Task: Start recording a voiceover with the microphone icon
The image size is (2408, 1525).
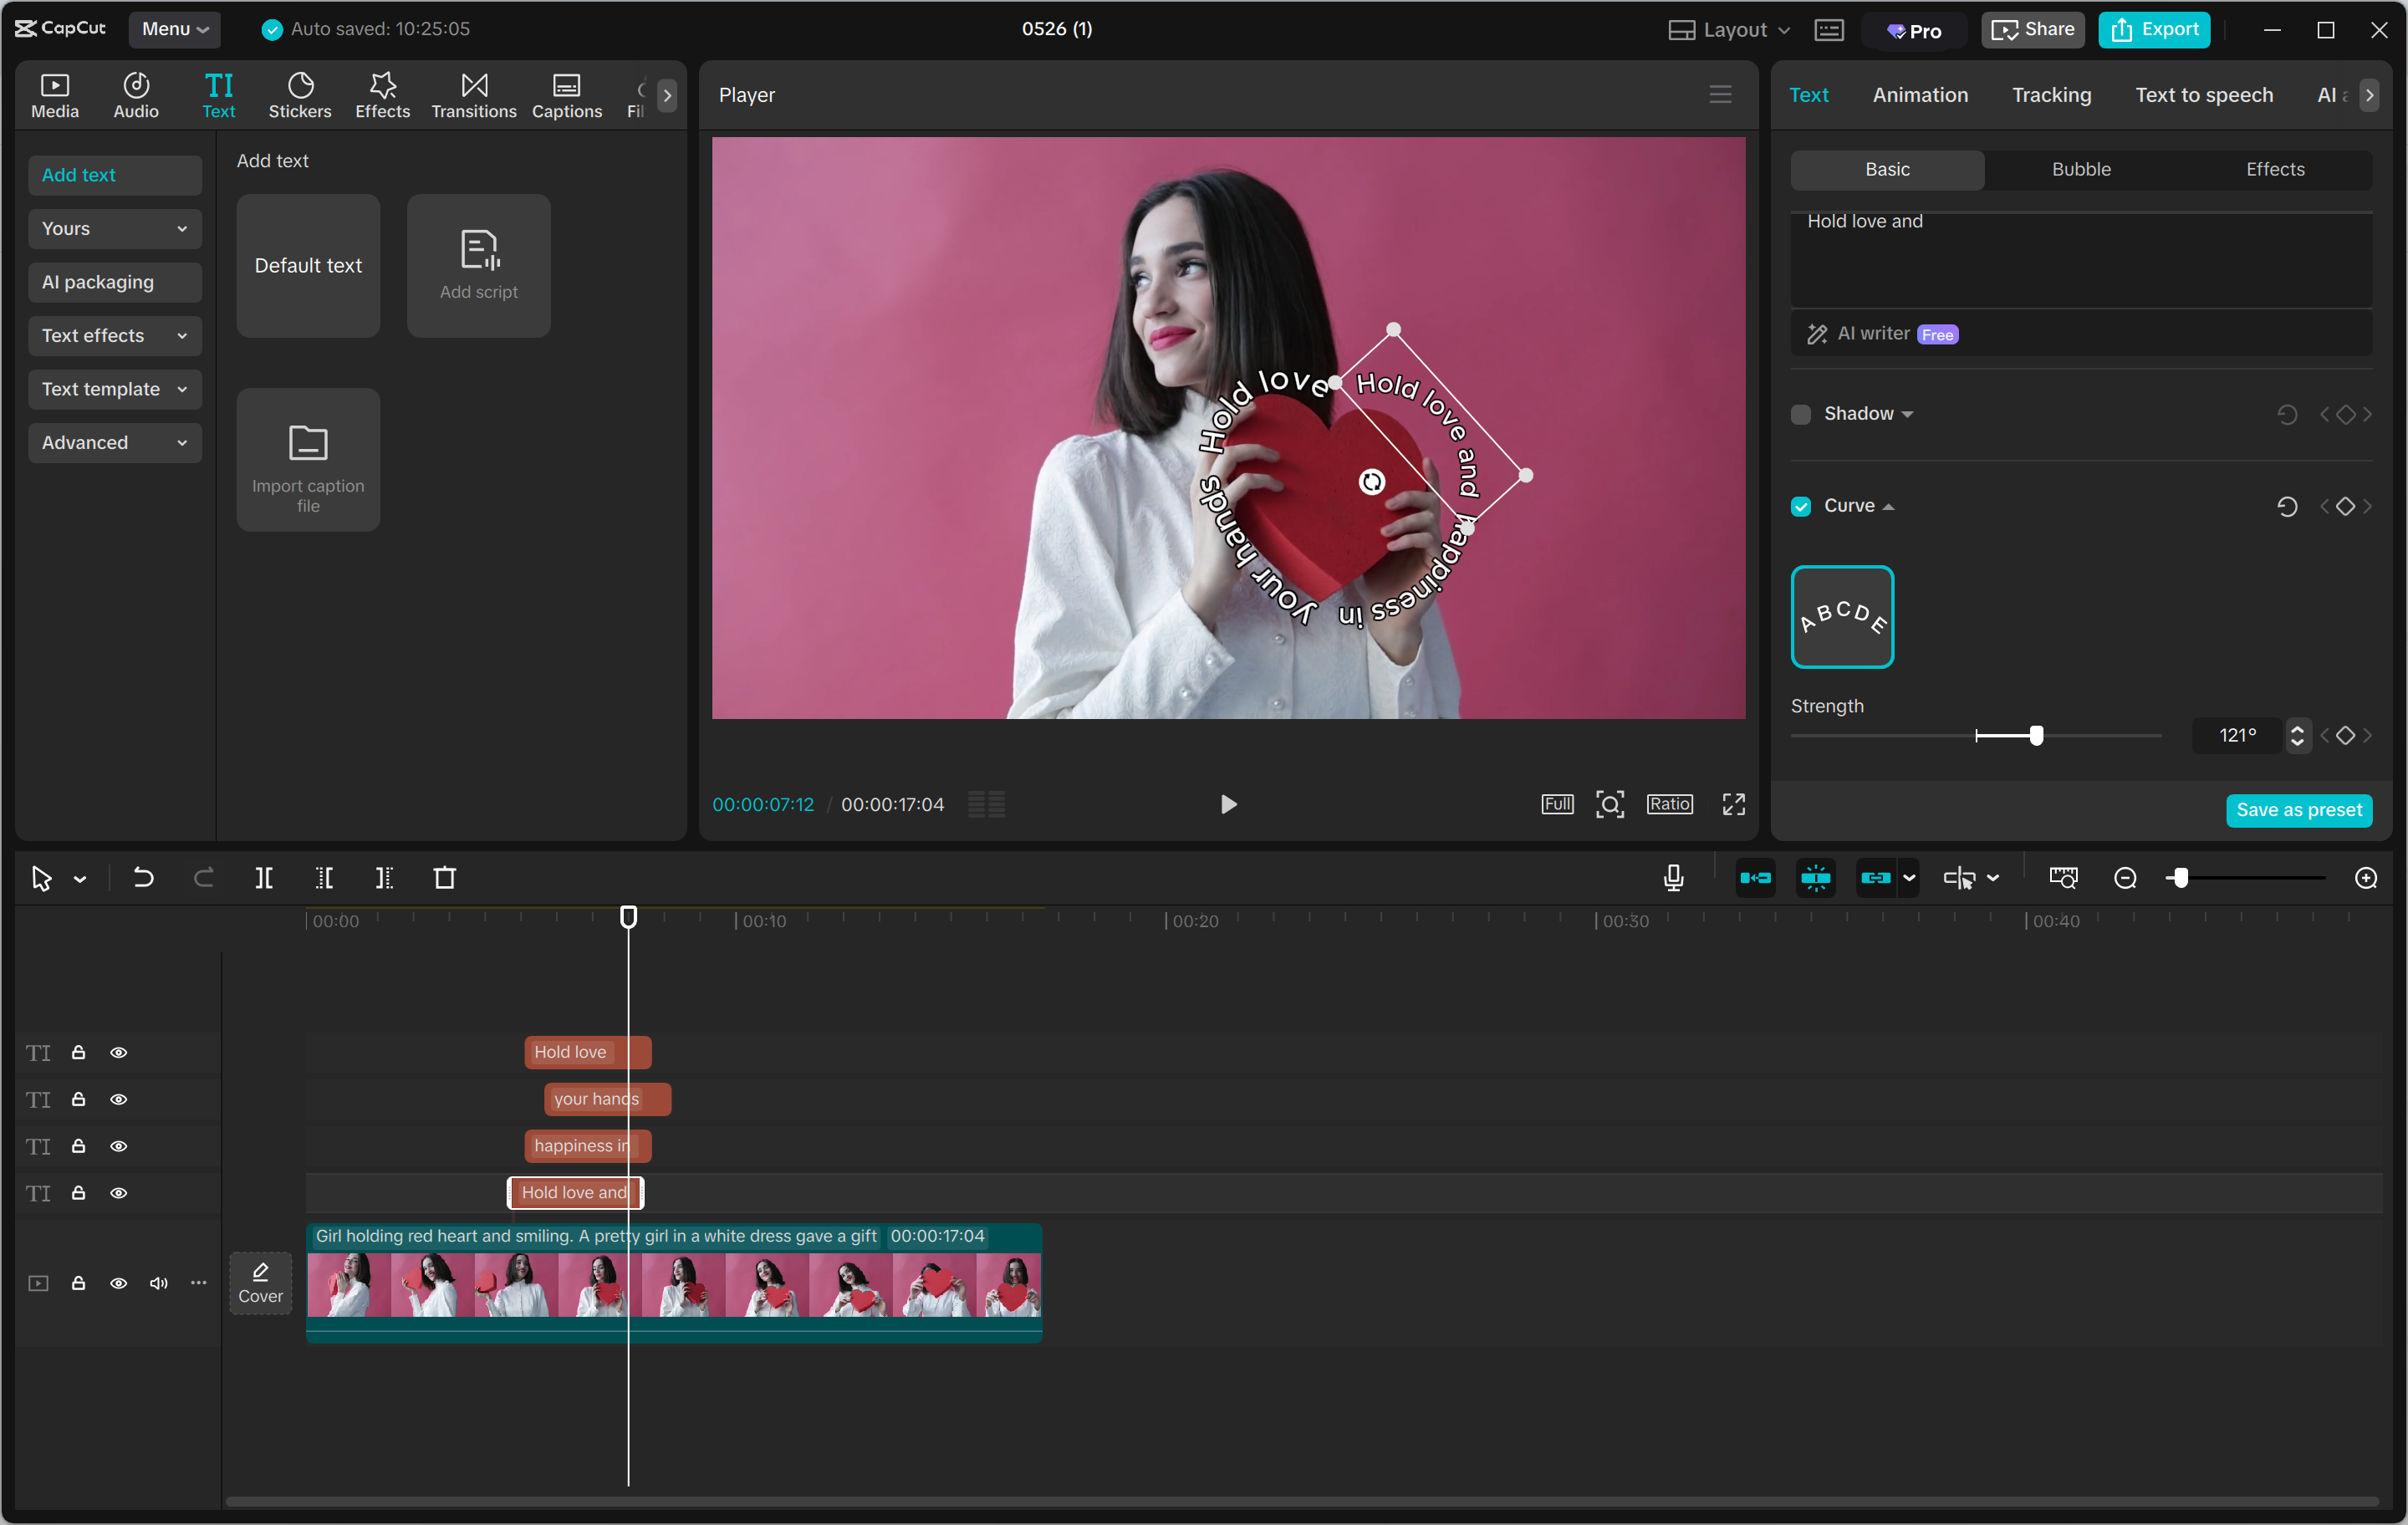Action: point(1672,877)
